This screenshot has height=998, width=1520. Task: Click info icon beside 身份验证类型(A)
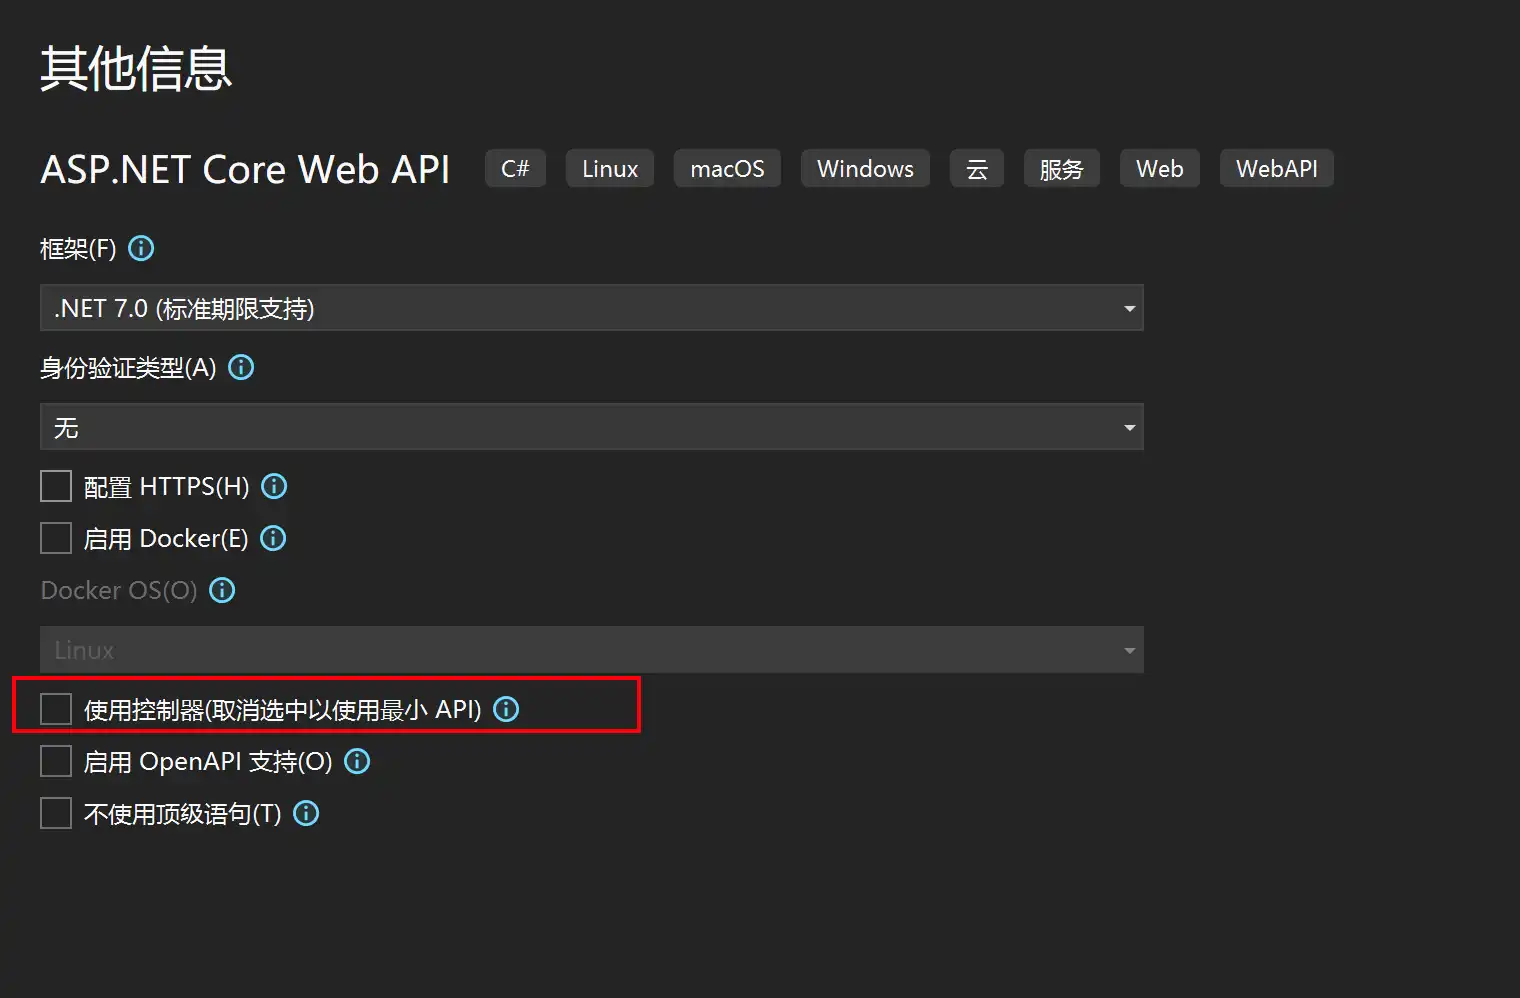pyautogui.click(x=241, y=367)
